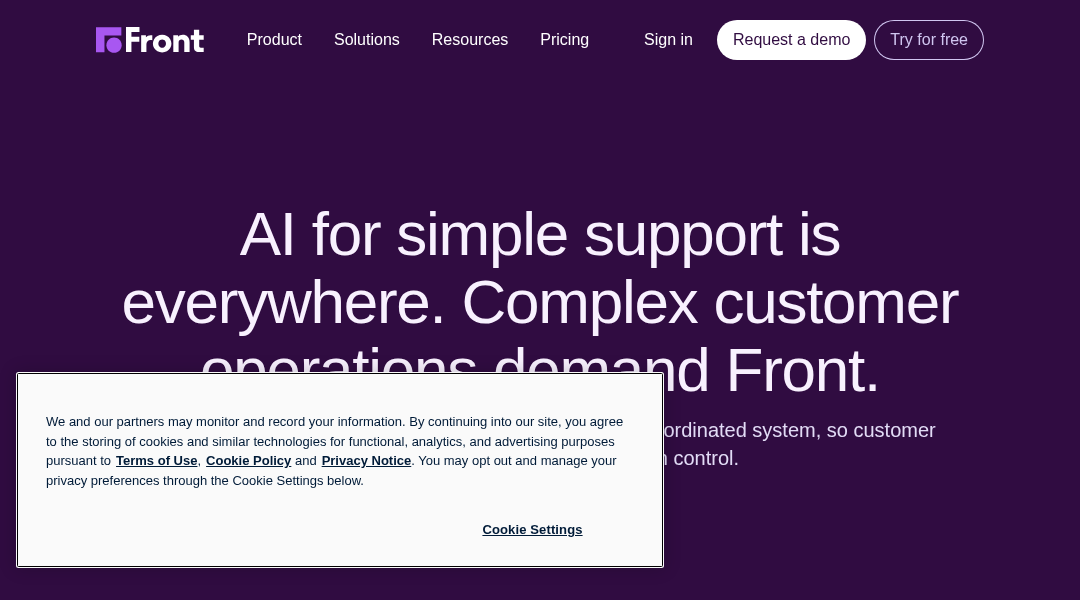Click the Request a demo button
Screen dimensions: 1080x600
coord(791,40)
